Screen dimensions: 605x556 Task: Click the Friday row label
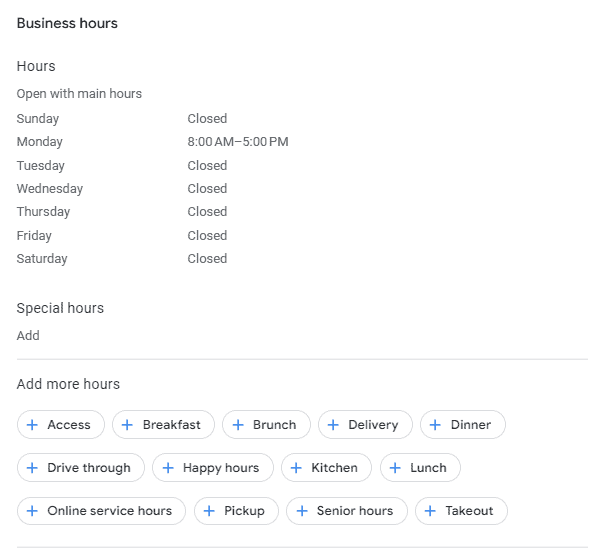click(x=34, y=235)
